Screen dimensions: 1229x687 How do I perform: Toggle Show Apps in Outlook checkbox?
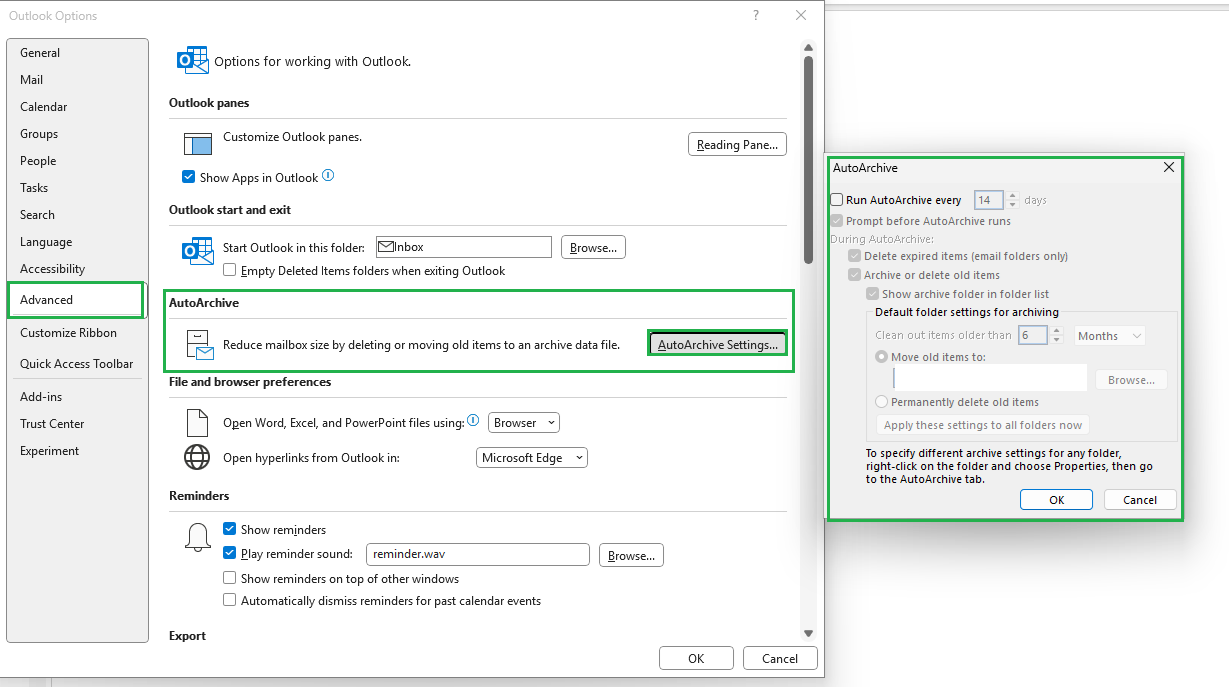(189, 177)
